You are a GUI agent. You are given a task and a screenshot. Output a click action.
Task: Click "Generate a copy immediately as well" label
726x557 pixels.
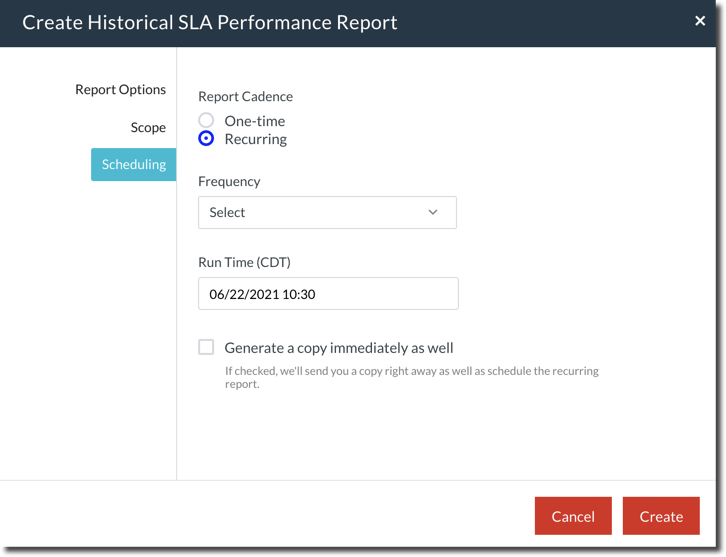[338, 348]
